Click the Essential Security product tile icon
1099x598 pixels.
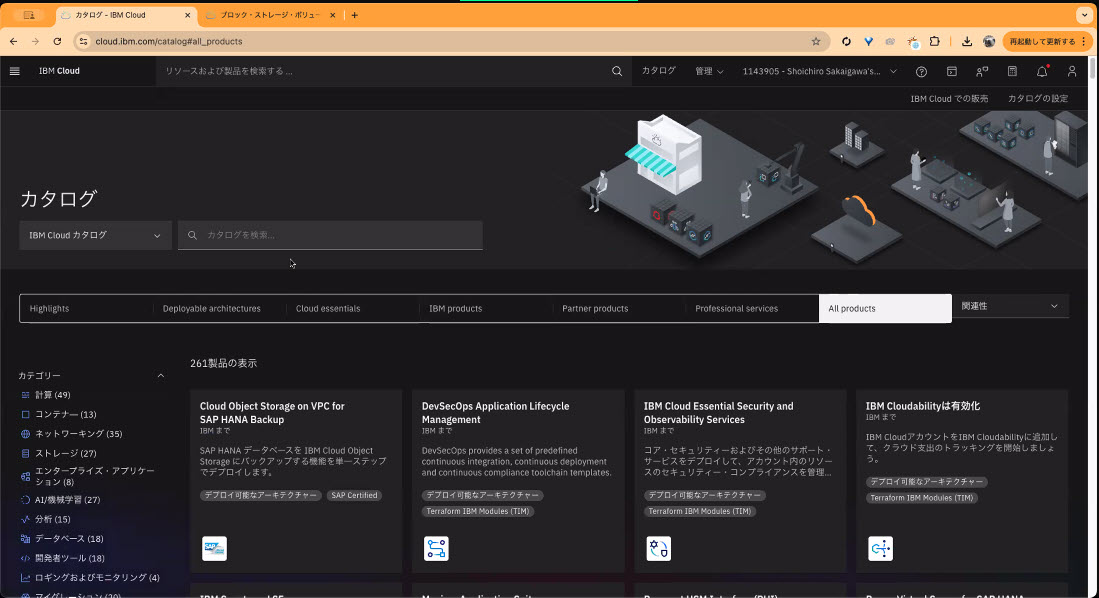click(658, 548)
